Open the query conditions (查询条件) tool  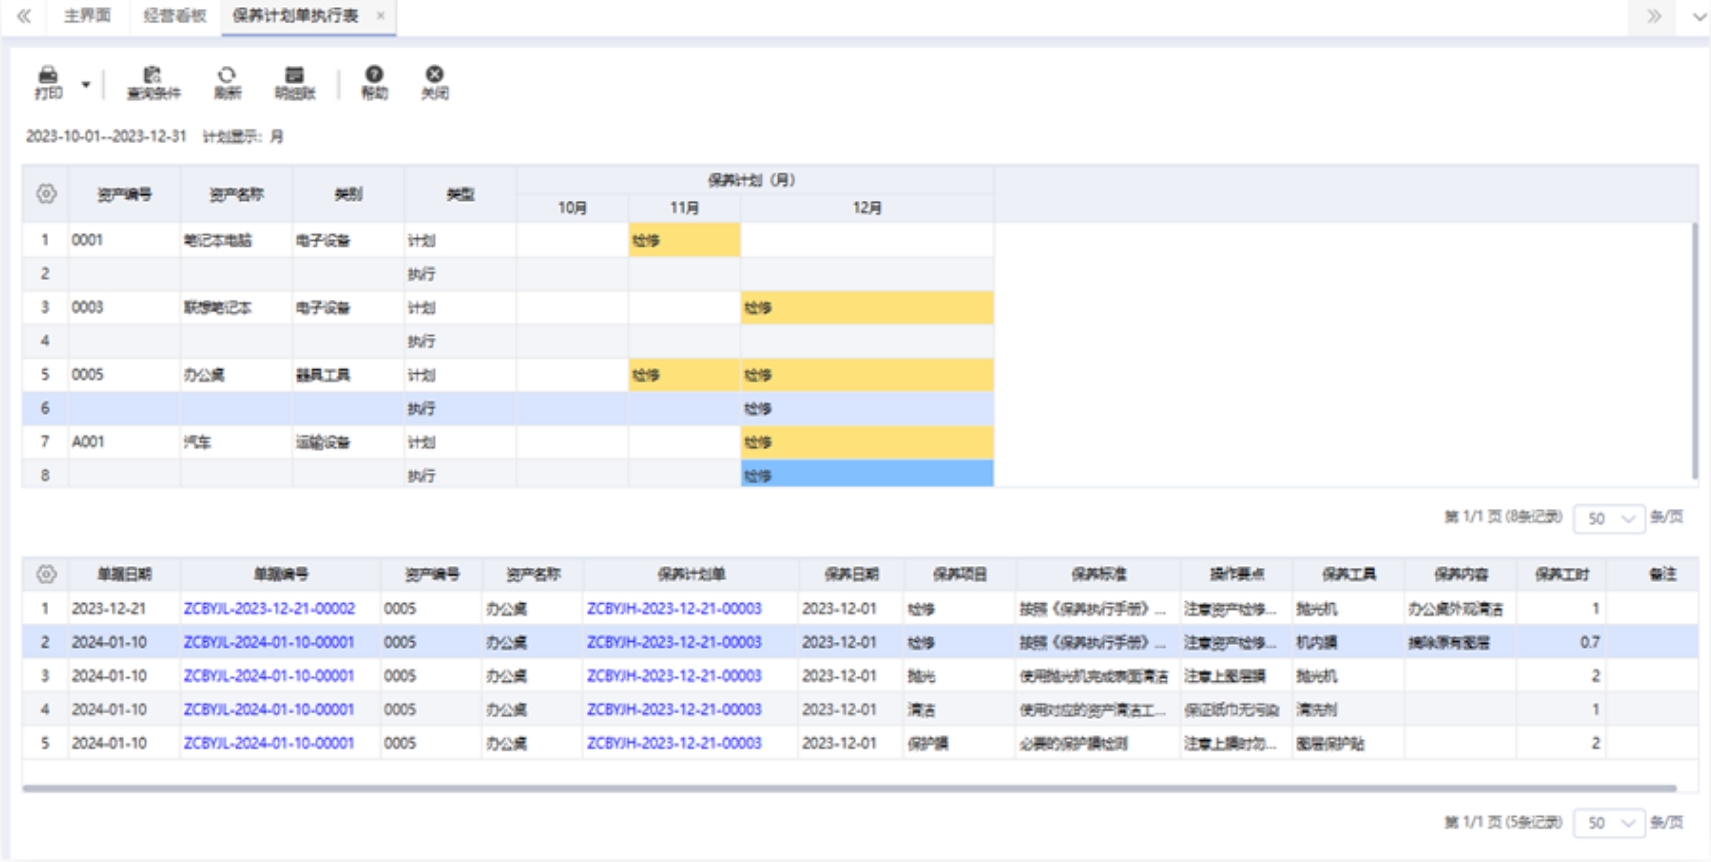153,82
